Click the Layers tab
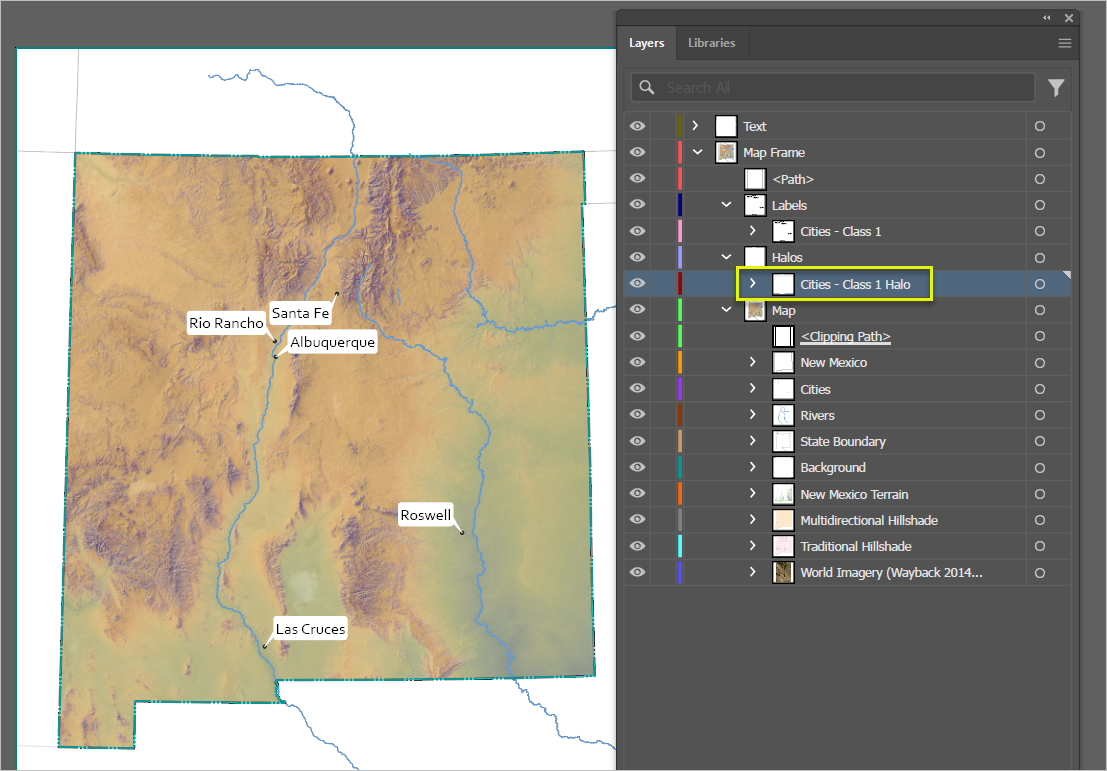 (647, 42)
